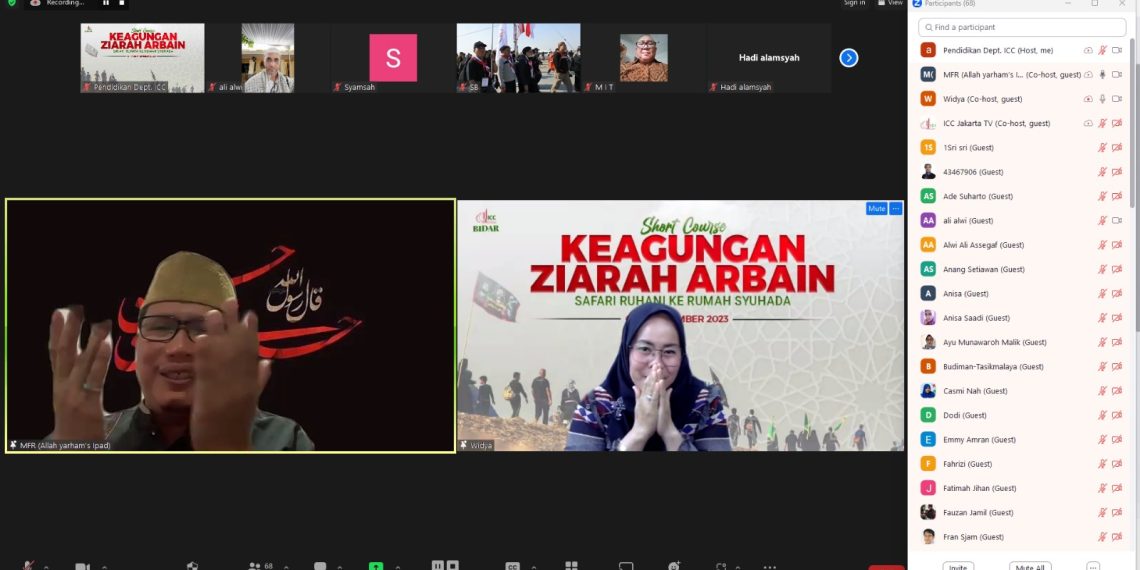The image size is (1140, 570).
Task: Open participants panel more options button
Action: click(x=1093, y=567)
